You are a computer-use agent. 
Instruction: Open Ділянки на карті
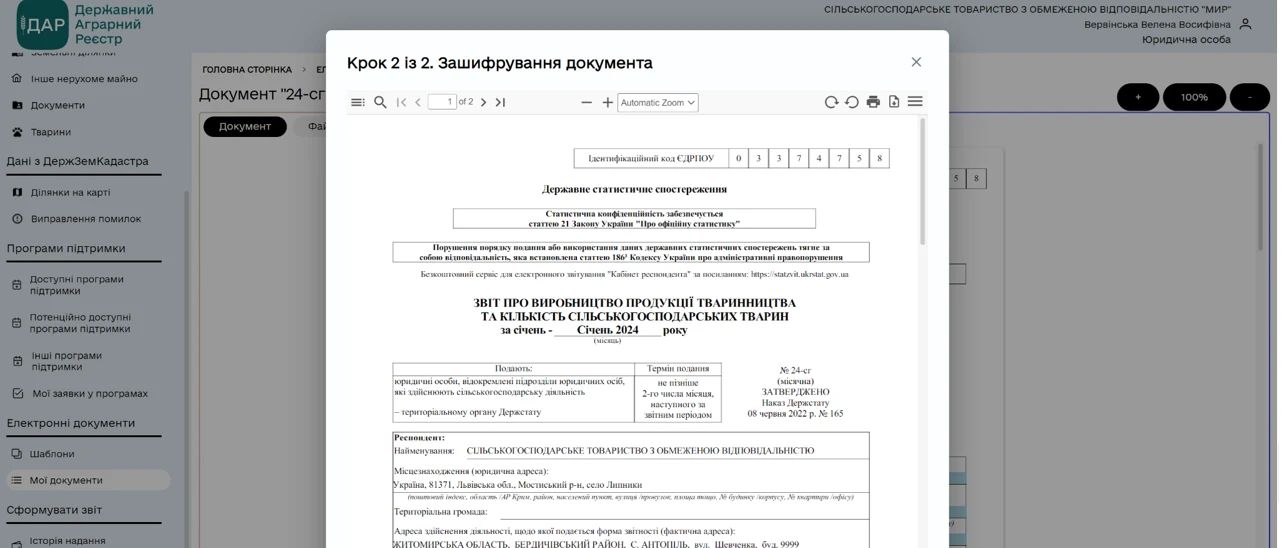click(x=71, y=193)
